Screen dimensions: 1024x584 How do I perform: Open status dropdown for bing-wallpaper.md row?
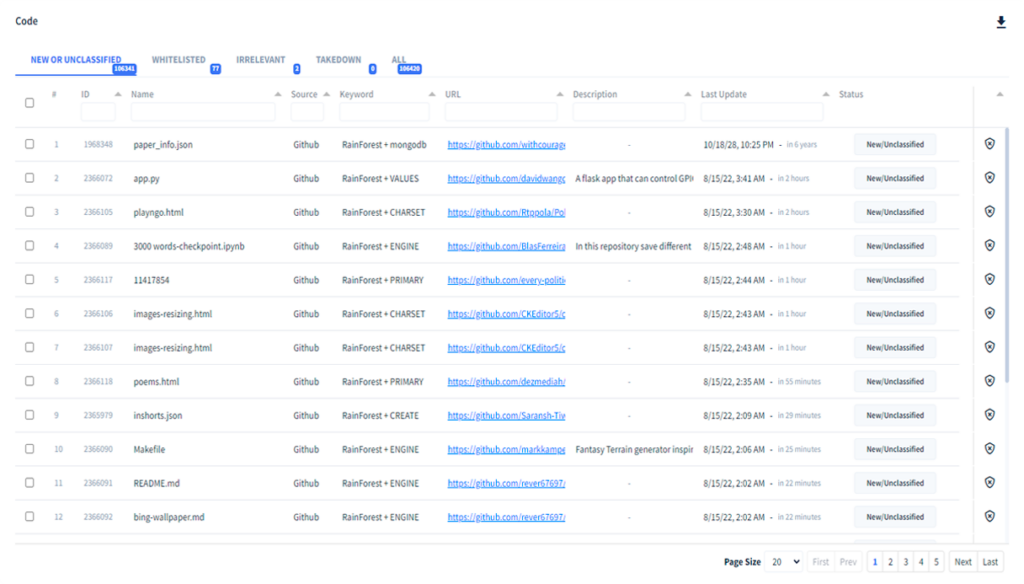coord(894,517)
